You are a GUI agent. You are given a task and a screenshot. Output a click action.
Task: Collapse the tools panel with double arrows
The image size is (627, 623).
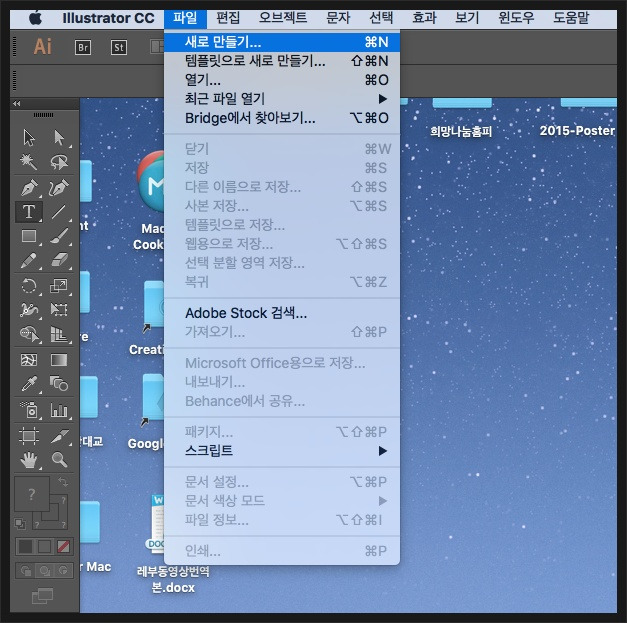tap(16, 103)
